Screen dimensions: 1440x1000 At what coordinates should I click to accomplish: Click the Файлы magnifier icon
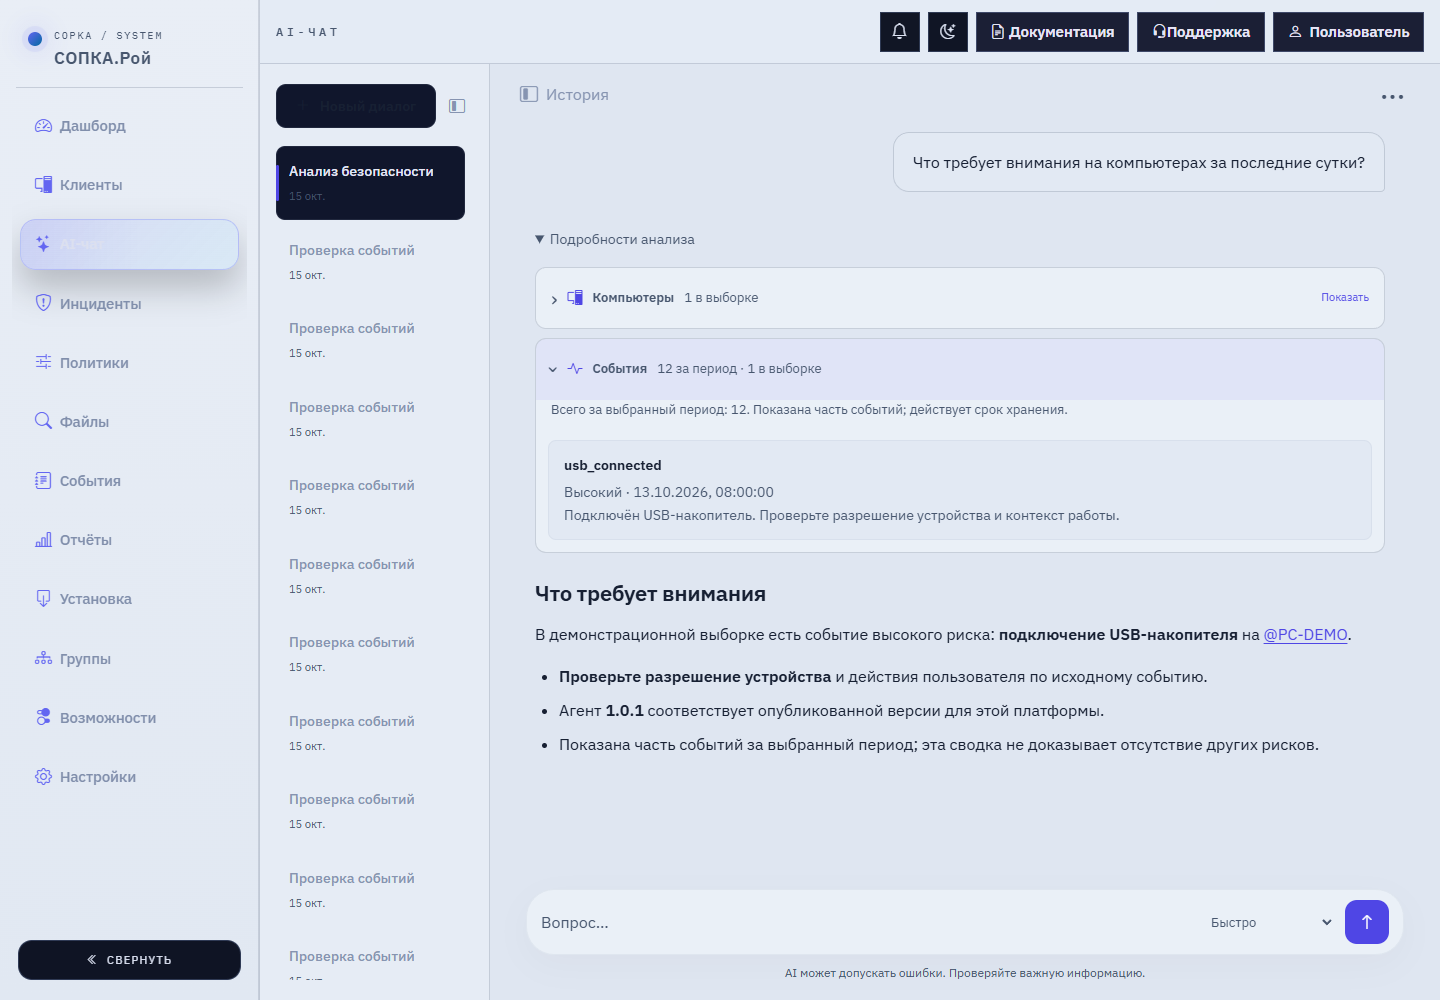(43, 421)
